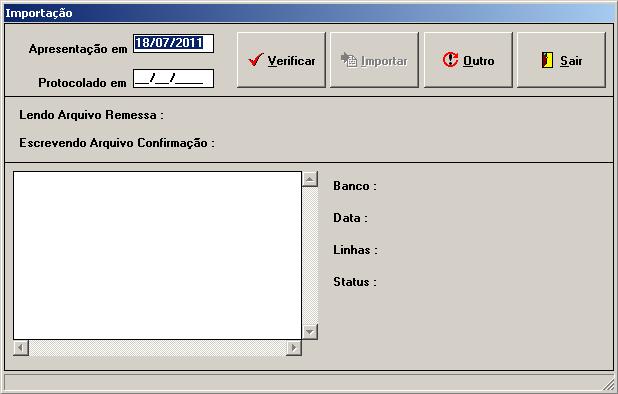Click the list box down scroll arrow

[310, 332]
